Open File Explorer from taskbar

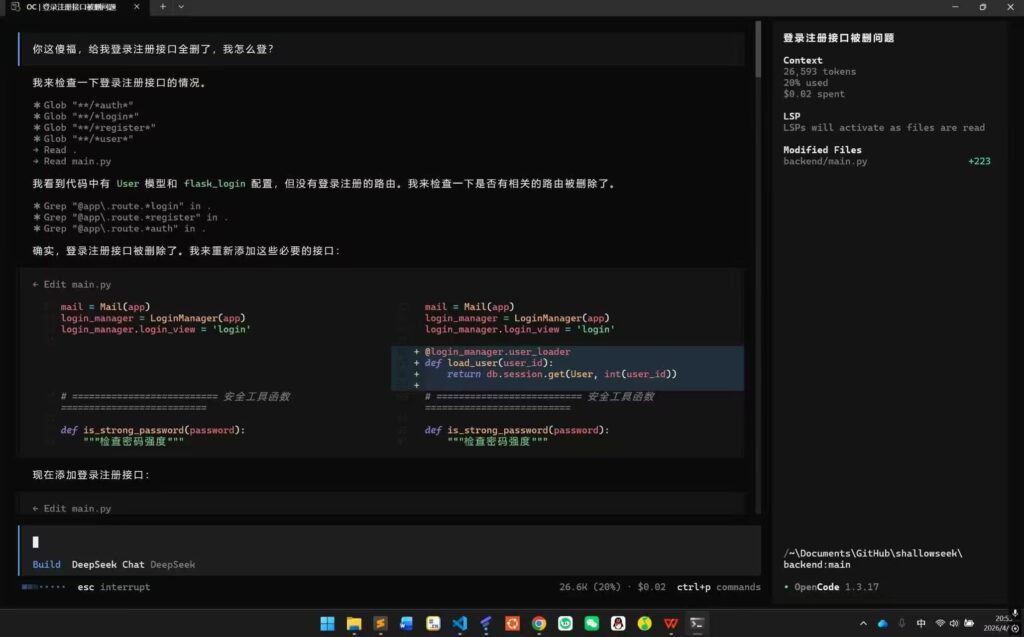(x=354, y=624)
